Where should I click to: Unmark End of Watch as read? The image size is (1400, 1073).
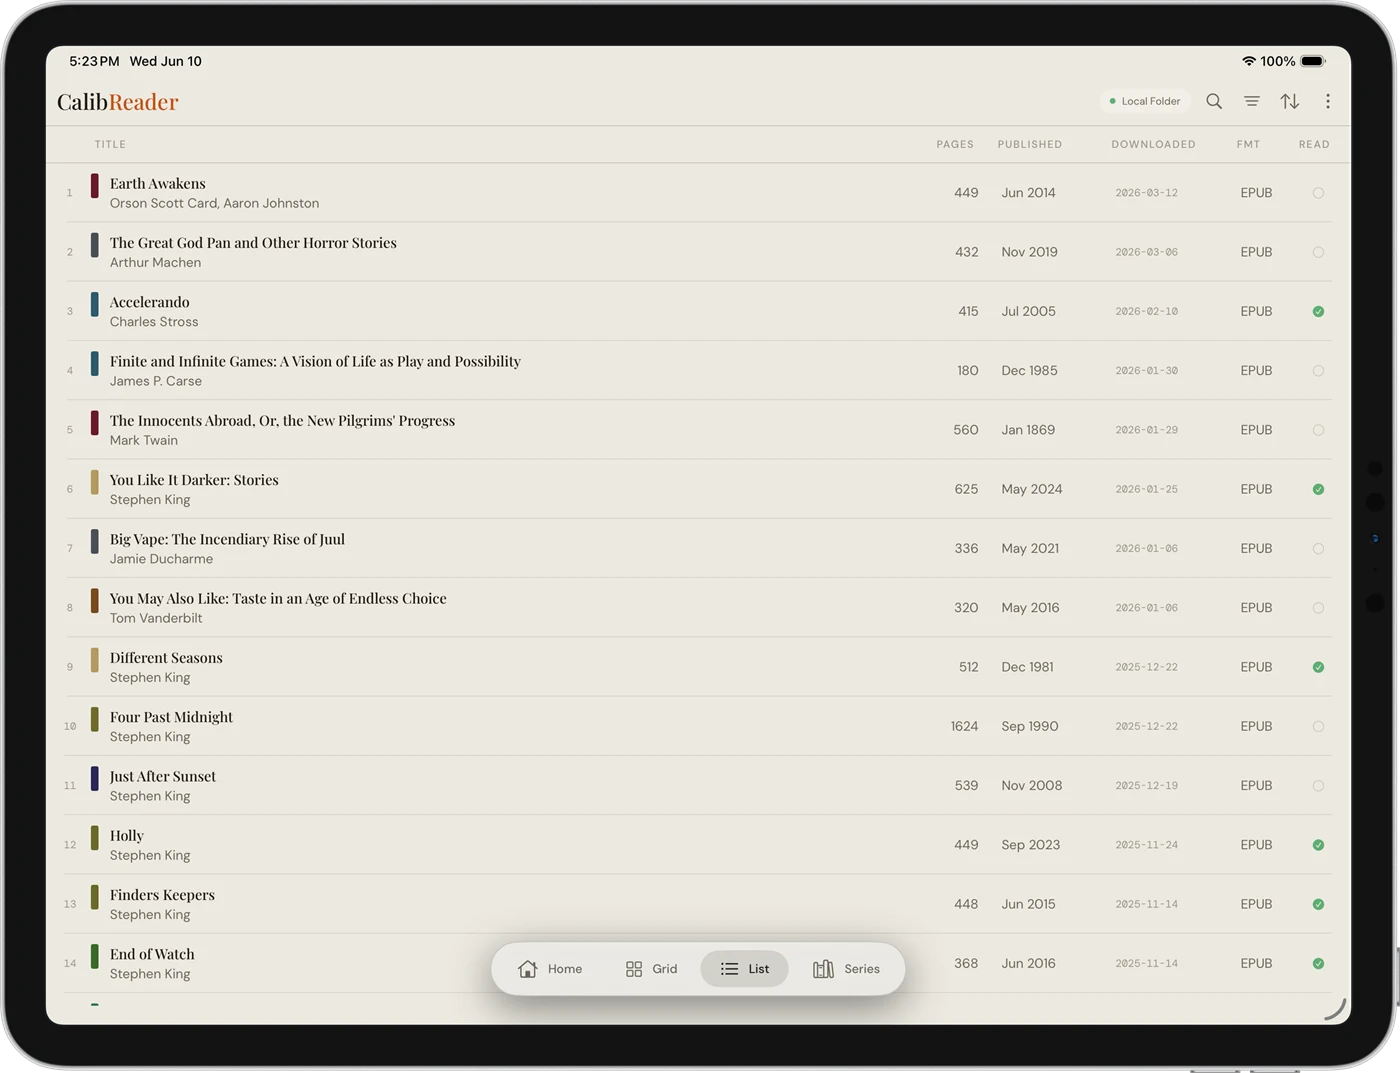click(x=1318, y=963)
